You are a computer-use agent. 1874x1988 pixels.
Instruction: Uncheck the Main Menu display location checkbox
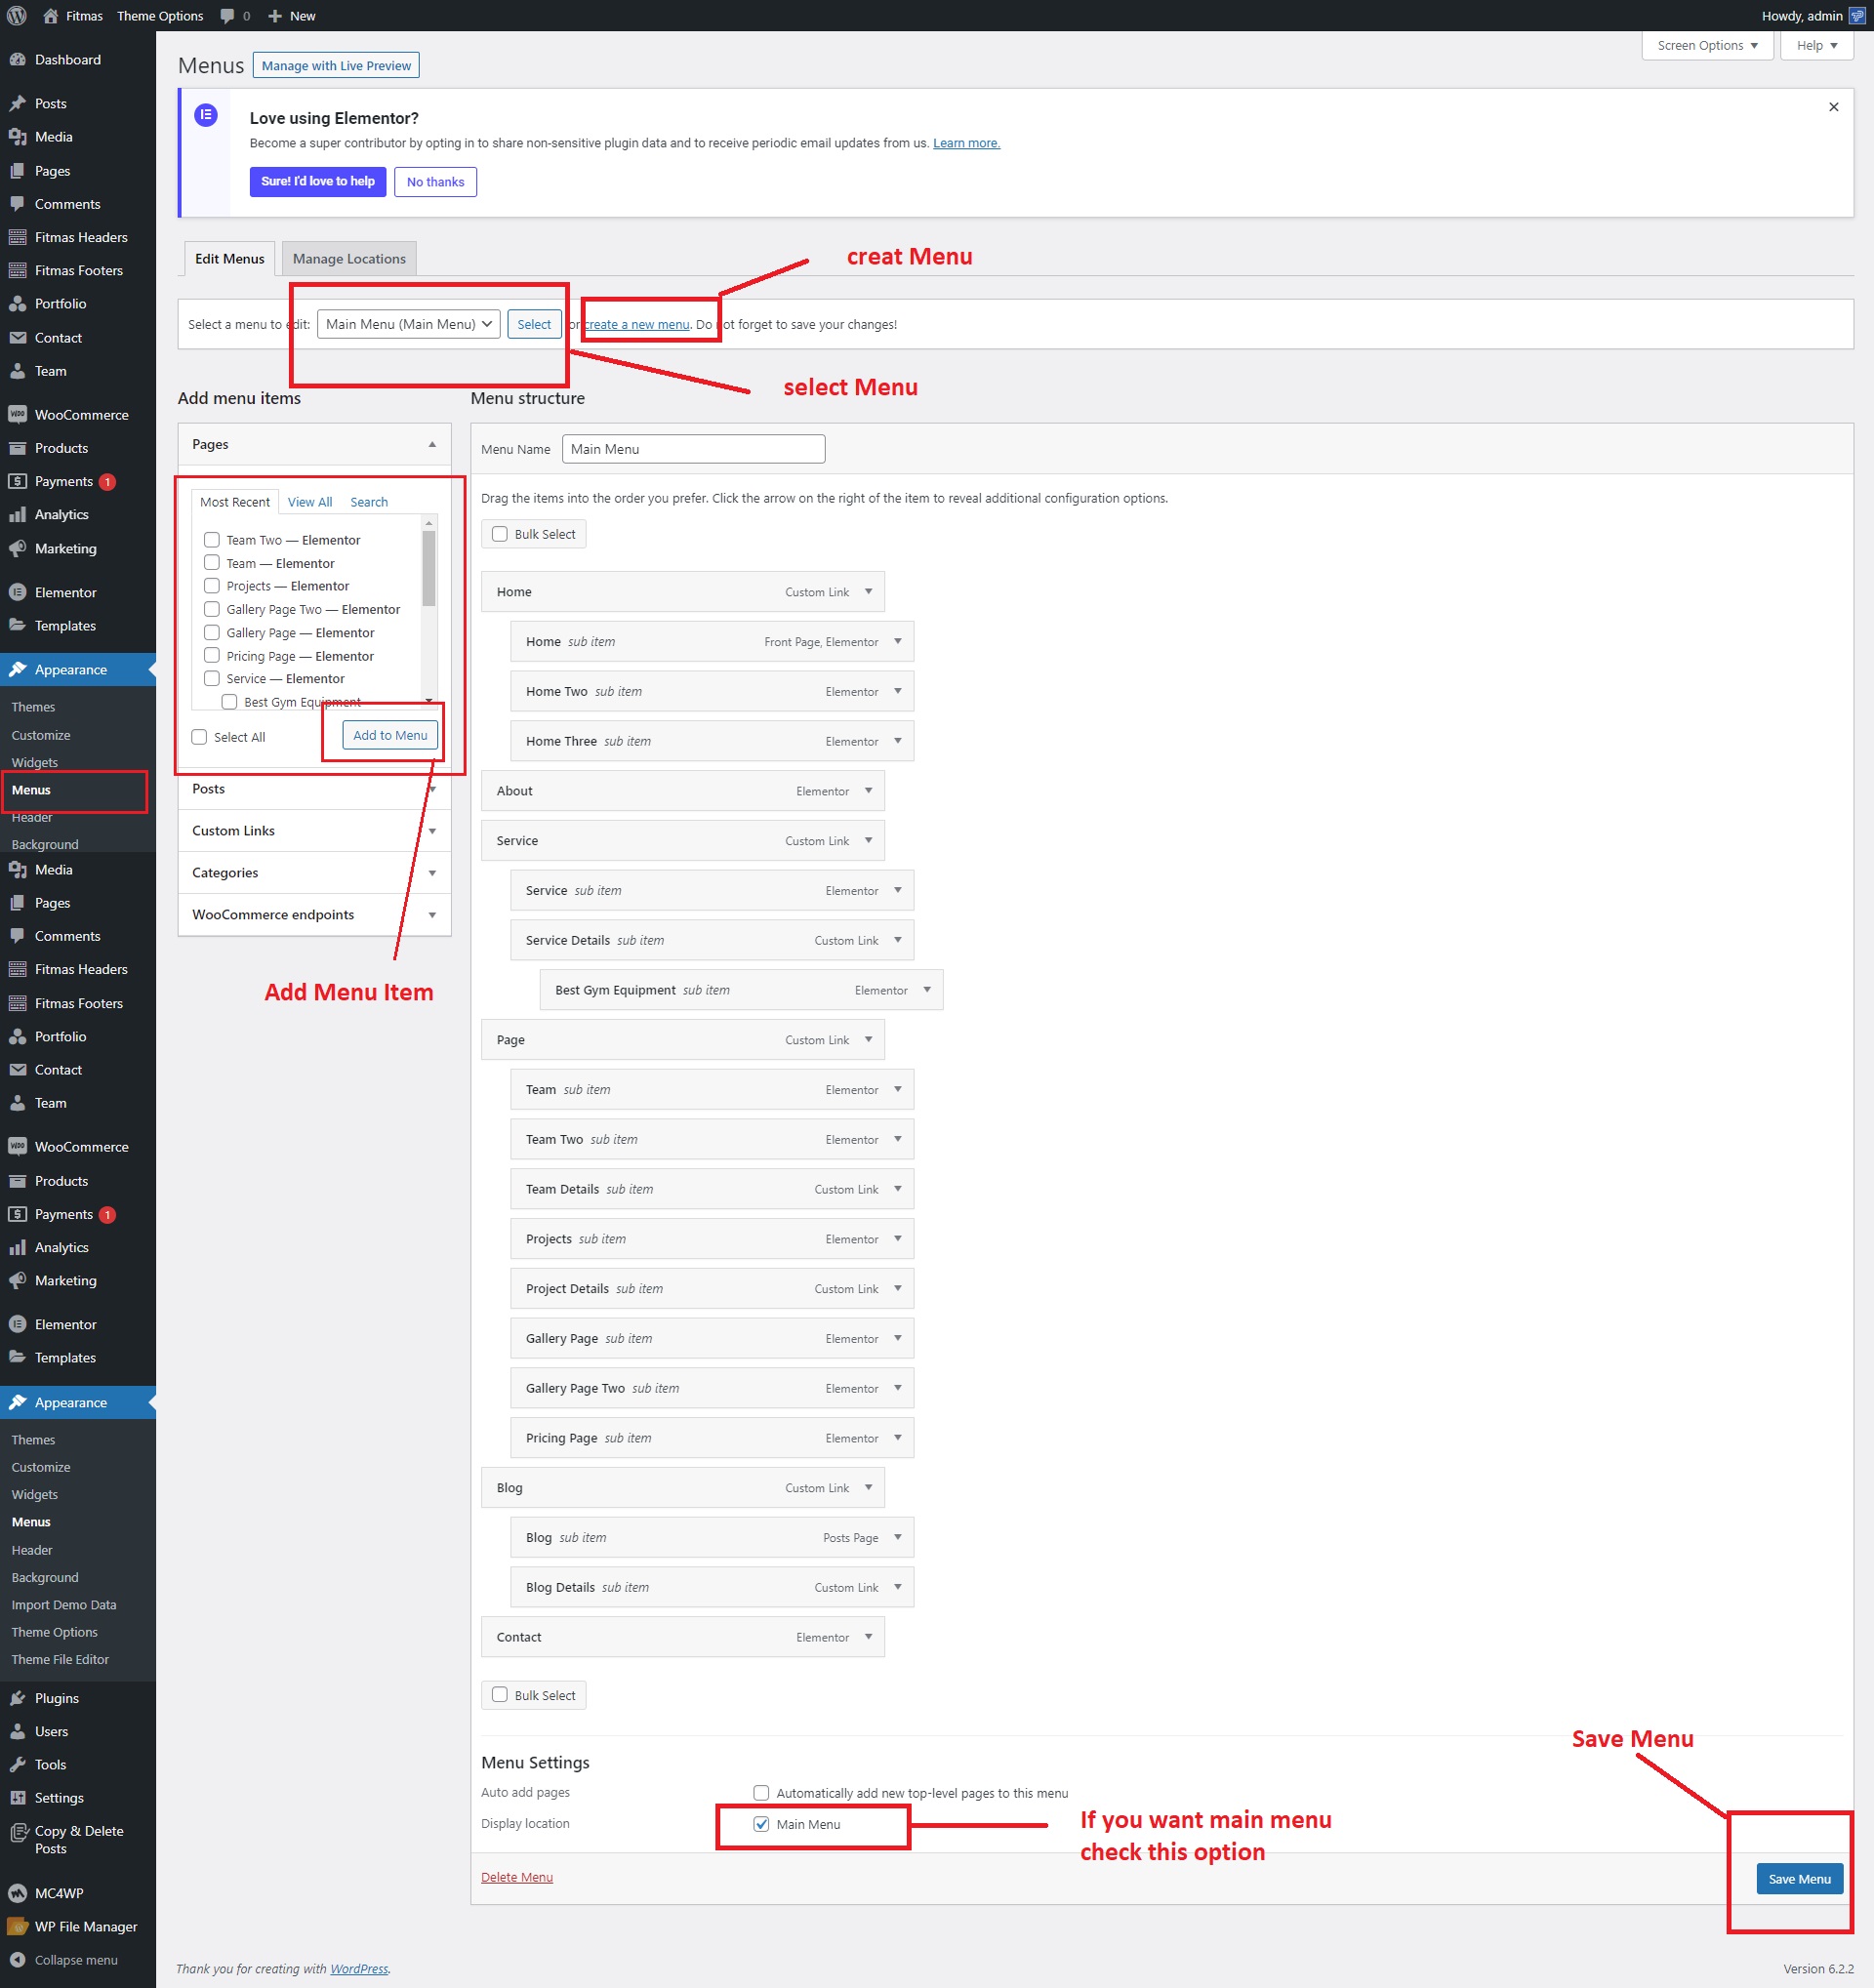761,1824
